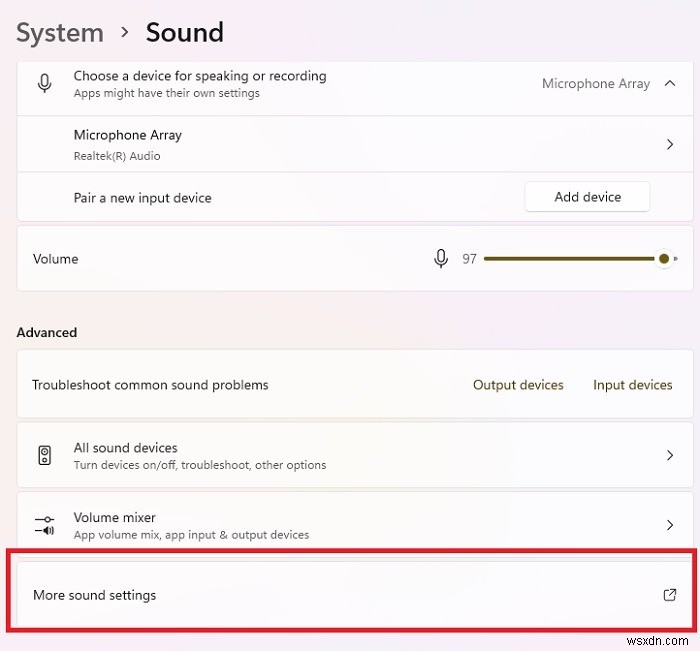Click the microphone icon beside input device chooser
The width and height of the screenshot is (700, 651).
(x=45, y=84)
